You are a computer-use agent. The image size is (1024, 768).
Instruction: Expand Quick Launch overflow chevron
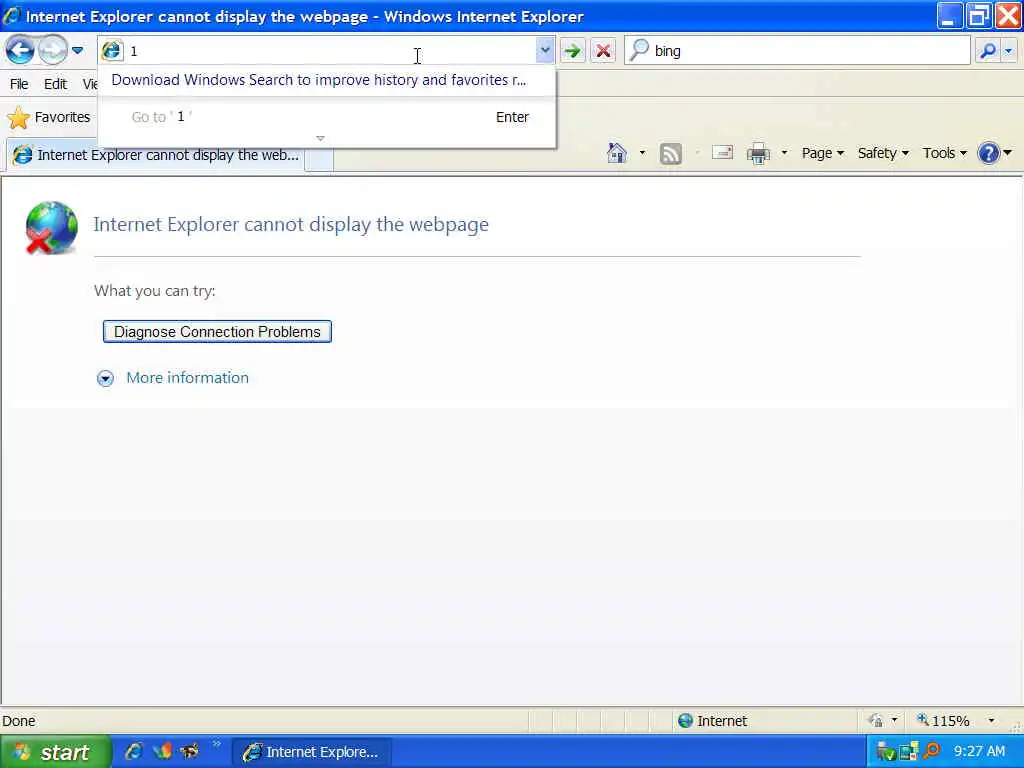click(217, 744)
